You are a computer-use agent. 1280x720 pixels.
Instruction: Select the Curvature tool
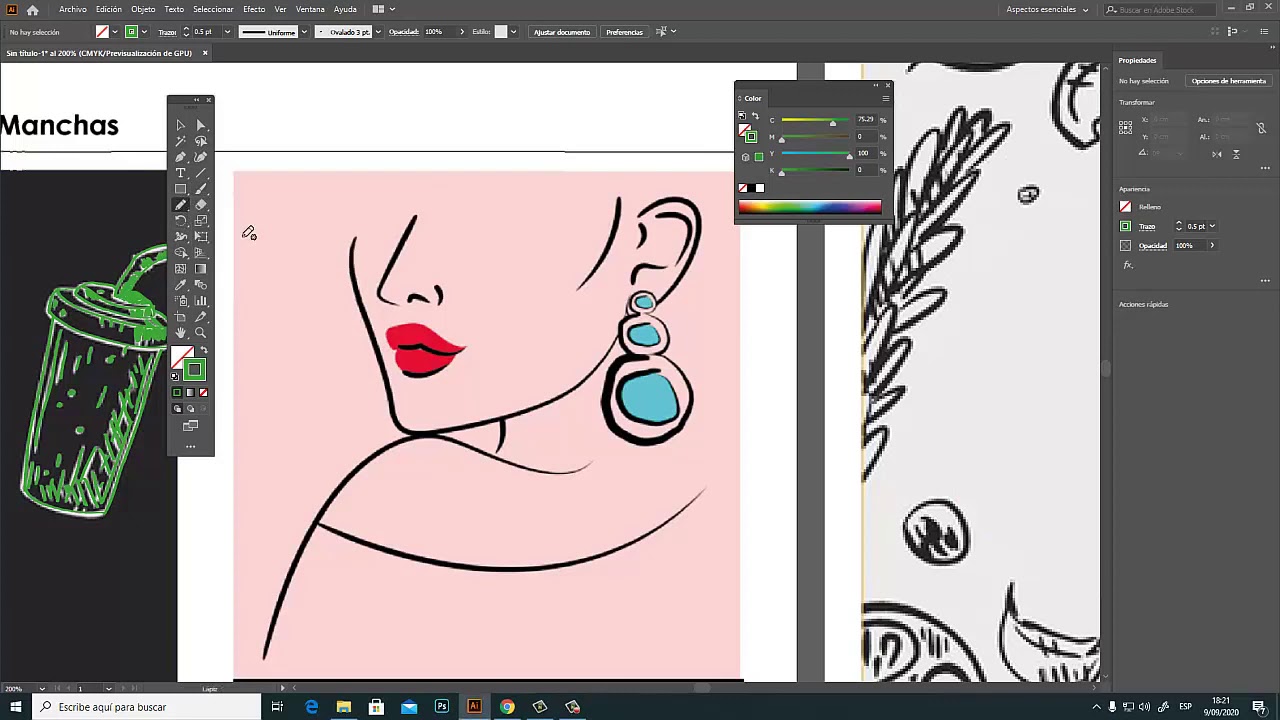pyautogui.click(x=201, y=157)
